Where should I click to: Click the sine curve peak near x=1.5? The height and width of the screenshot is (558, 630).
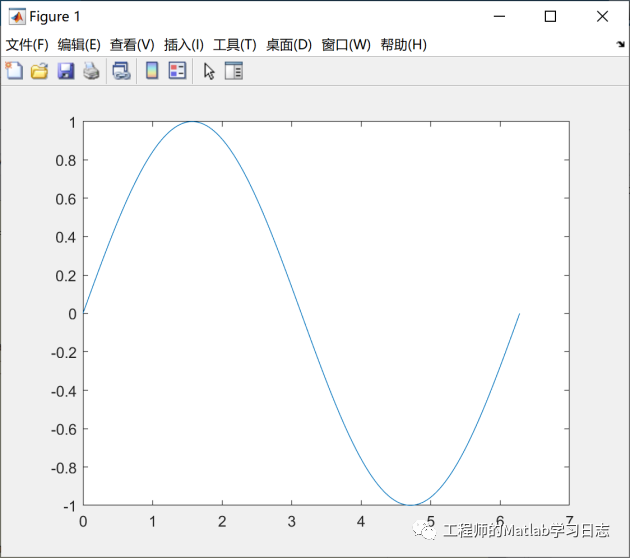click(x=192, y=122)
